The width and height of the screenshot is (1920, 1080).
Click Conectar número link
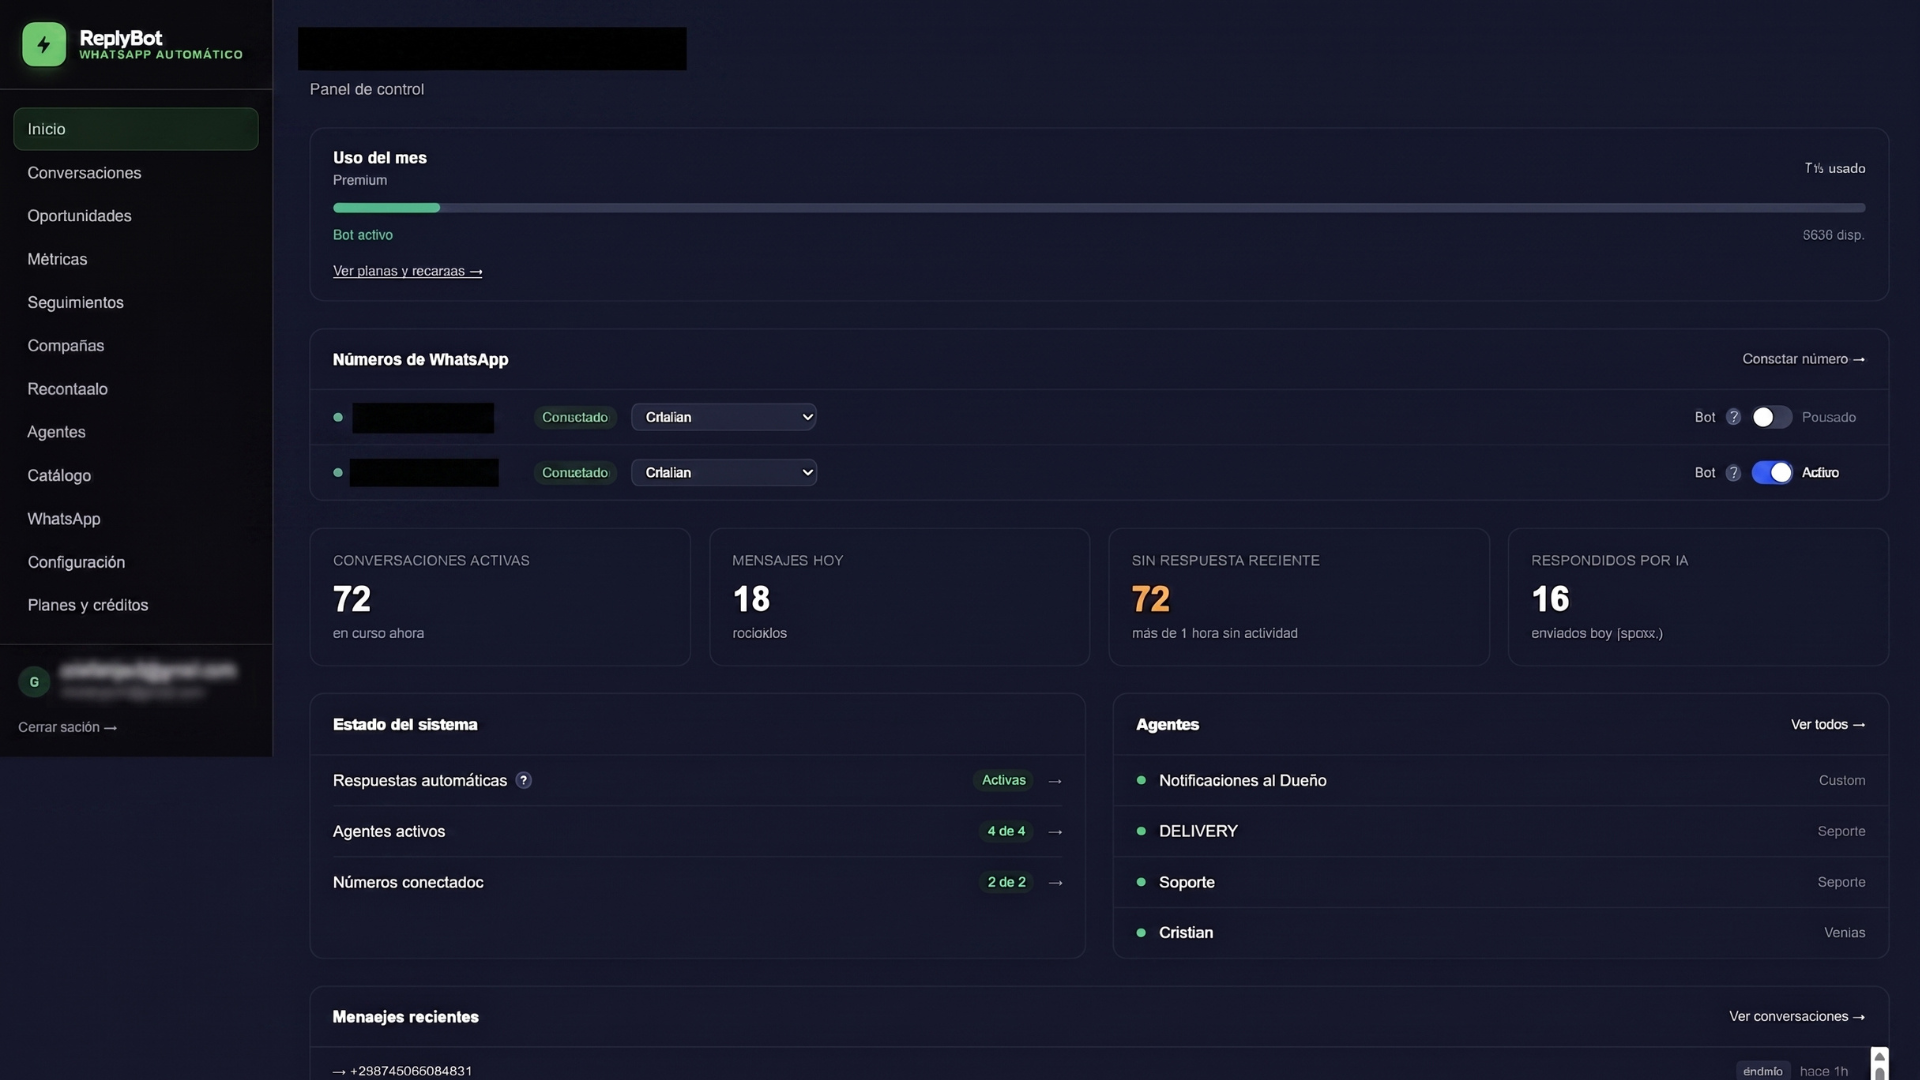click(1803, 359)
